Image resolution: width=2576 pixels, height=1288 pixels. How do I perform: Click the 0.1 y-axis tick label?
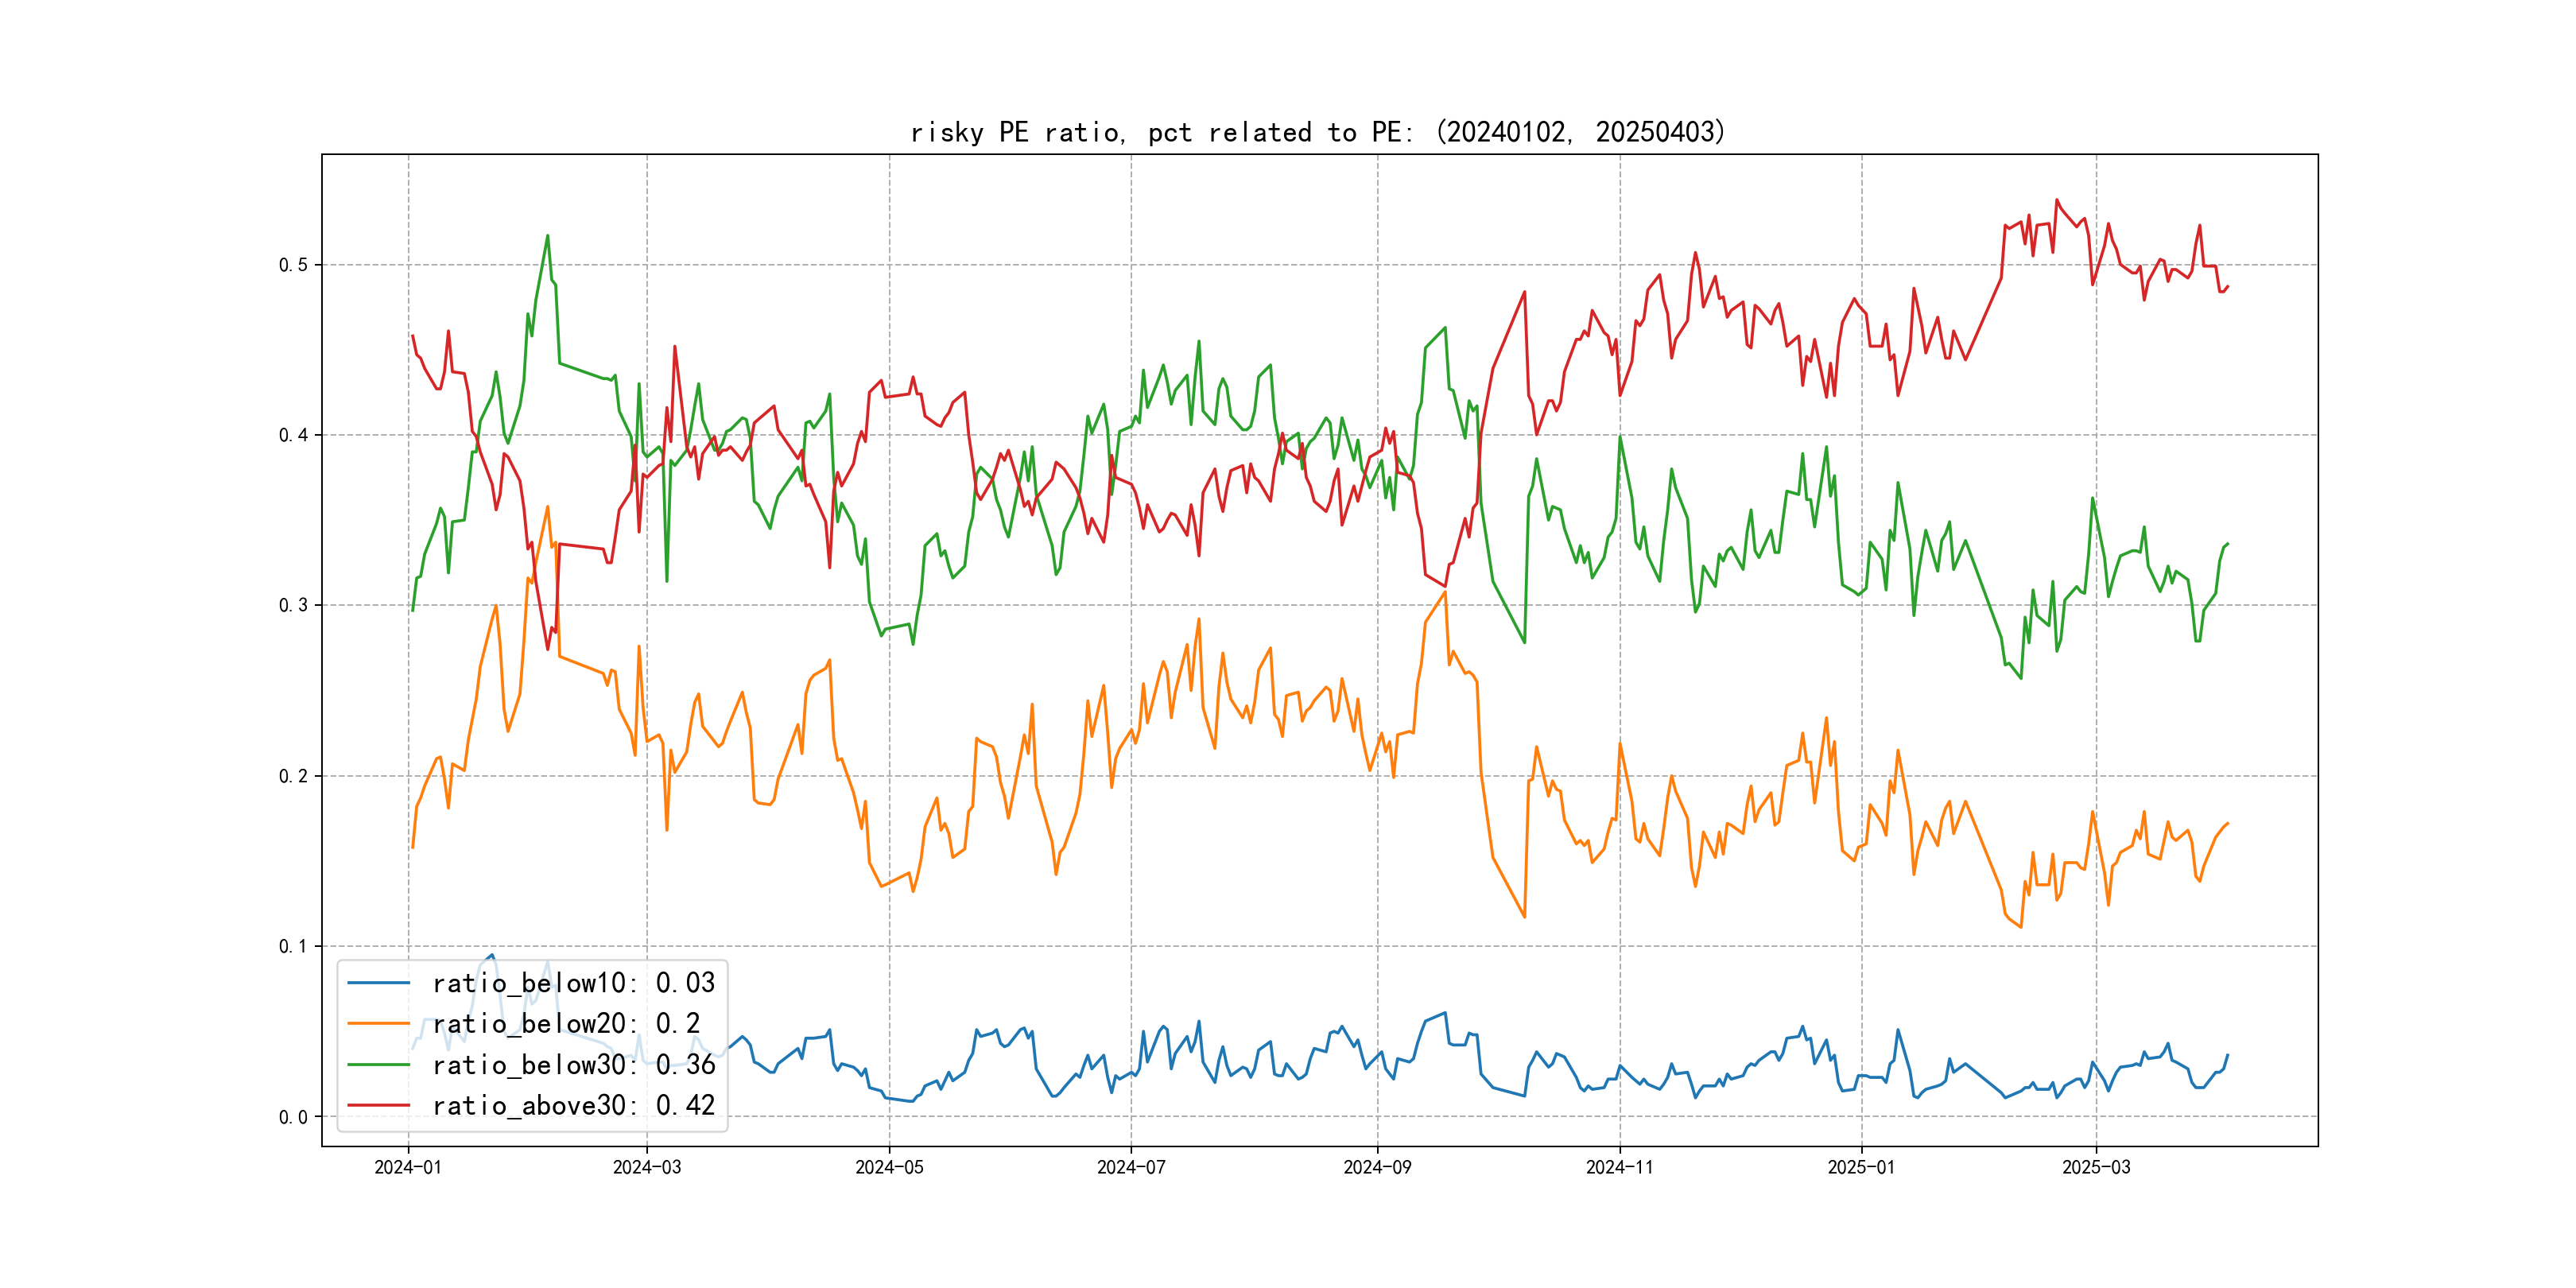(x=293, y=946)
